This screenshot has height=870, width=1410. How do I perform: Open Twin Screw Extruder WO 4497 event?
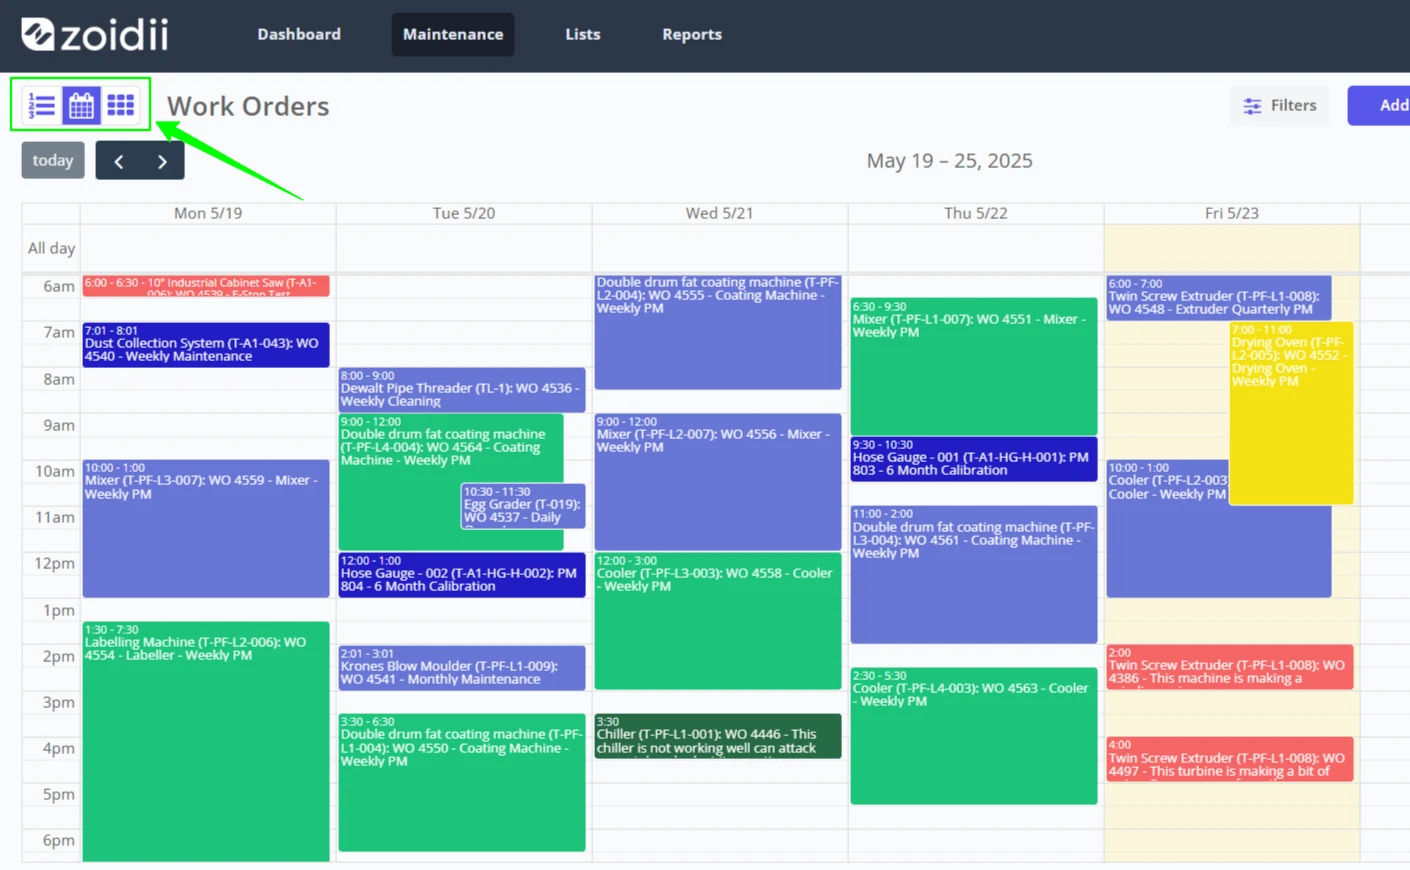pyautogui.click(x=1230, y=759)
